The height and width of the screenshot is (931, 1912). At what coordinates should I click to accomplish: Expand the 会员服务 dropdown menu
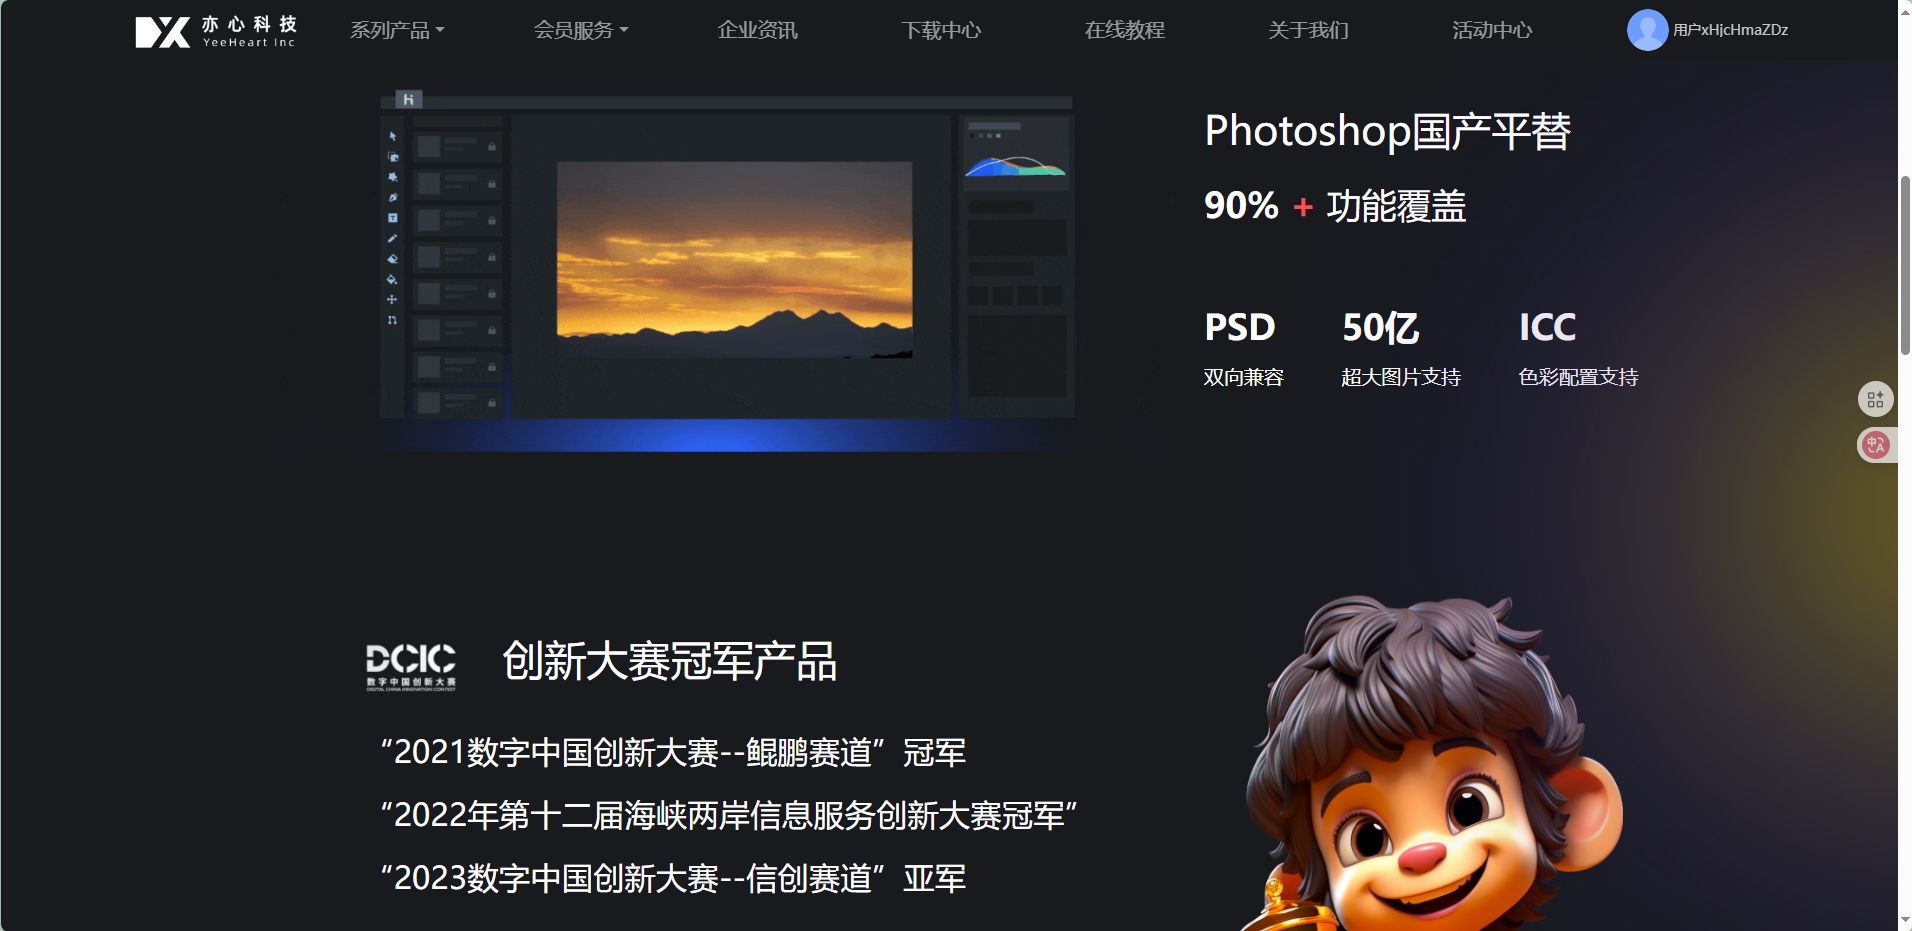point(581,30)
